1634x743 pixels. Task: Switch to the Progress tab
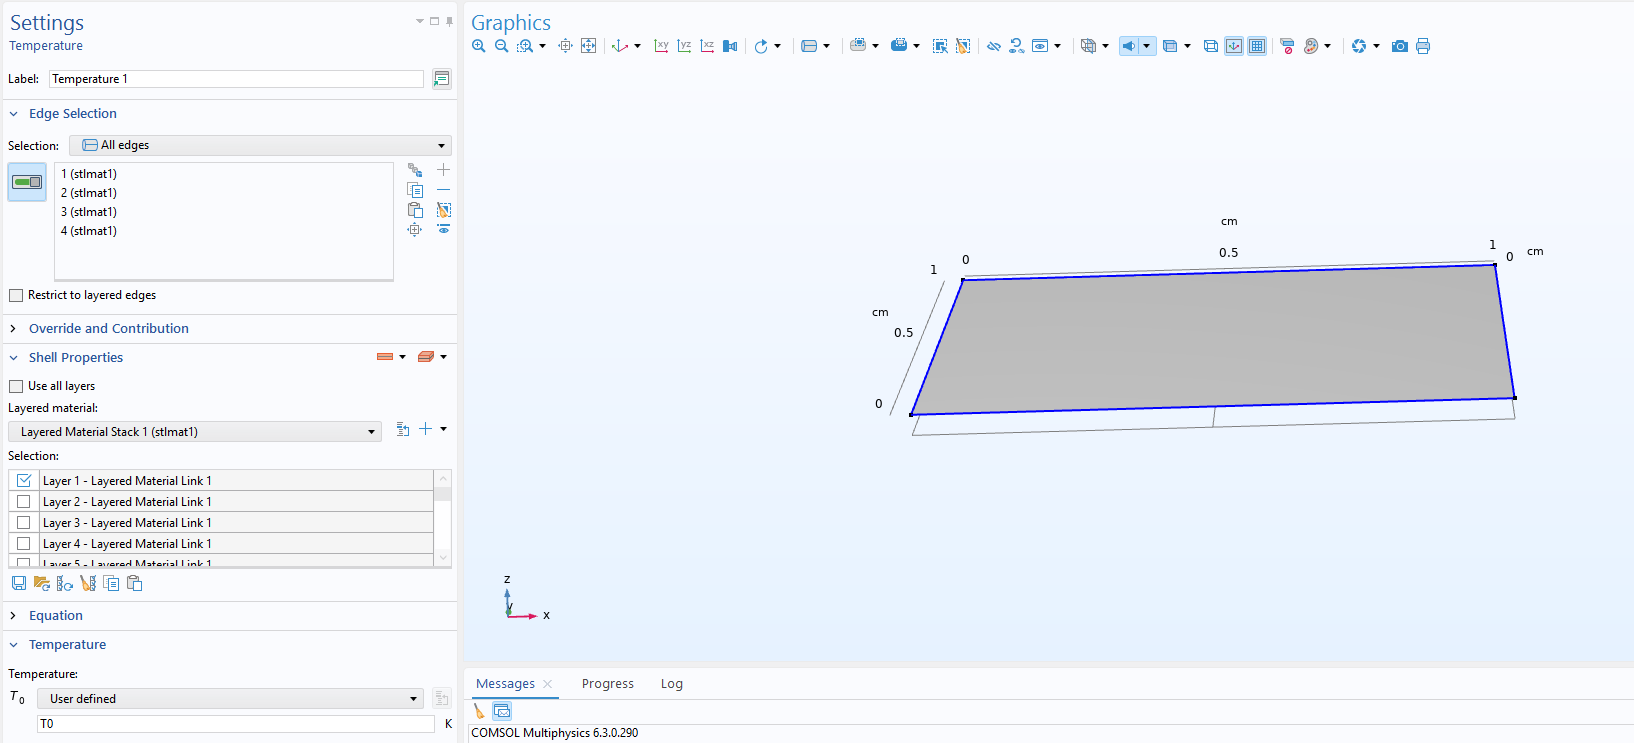[607, 684]
